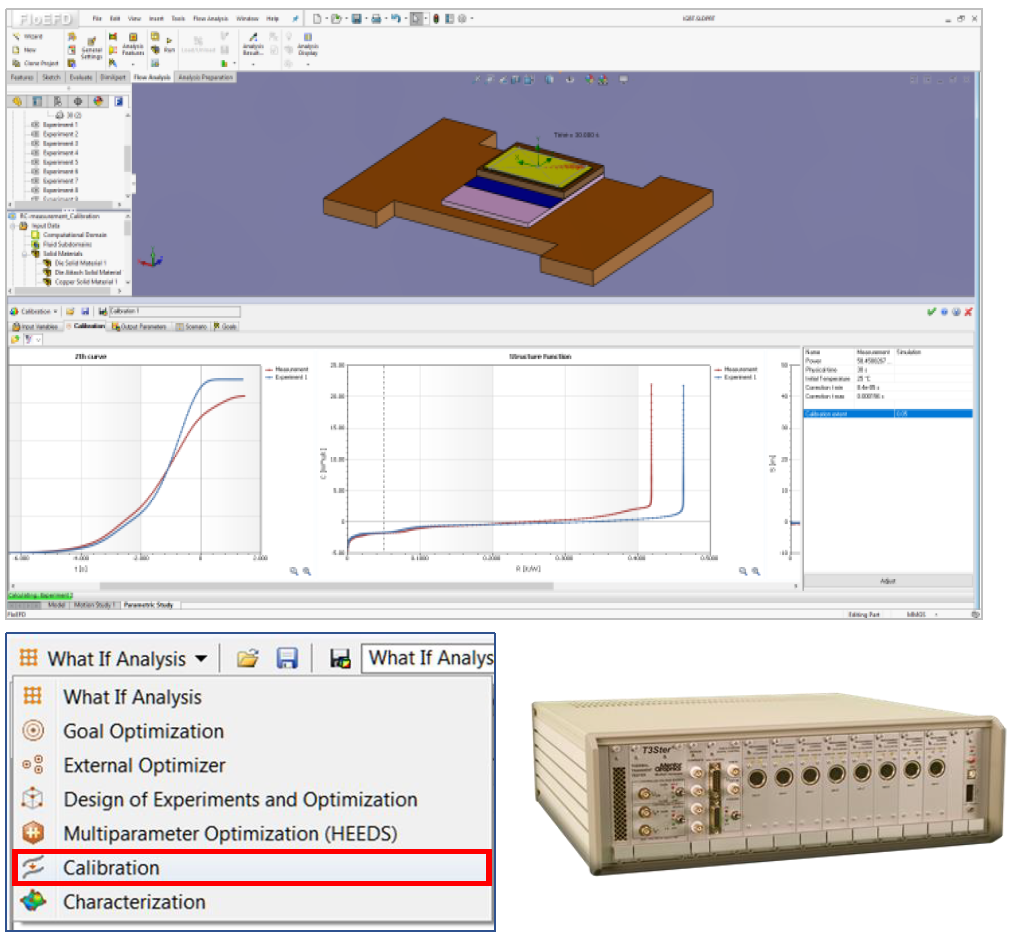This screenshot has width=1013, height=942.
Task: Select the FloEFD analysis tree tab icon
Action: (x=119, y=101)
